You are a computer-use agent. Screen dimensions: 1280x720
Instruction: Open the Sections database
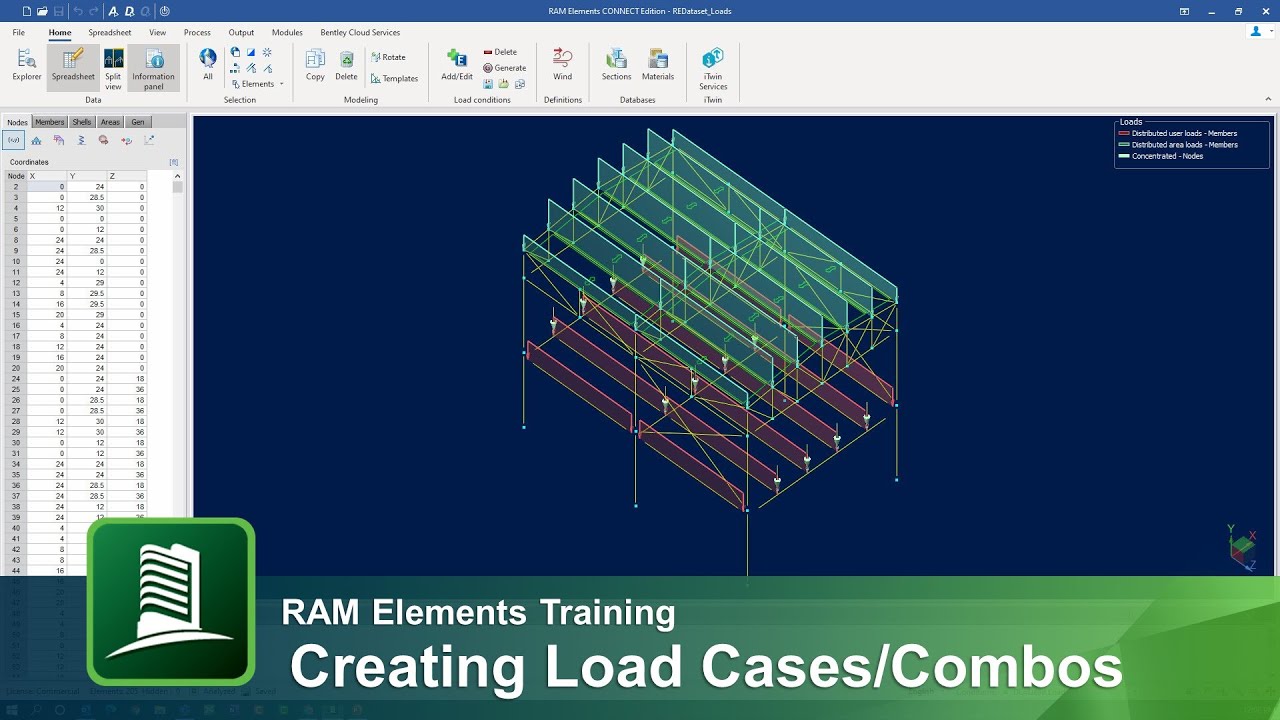coord(616,66)
